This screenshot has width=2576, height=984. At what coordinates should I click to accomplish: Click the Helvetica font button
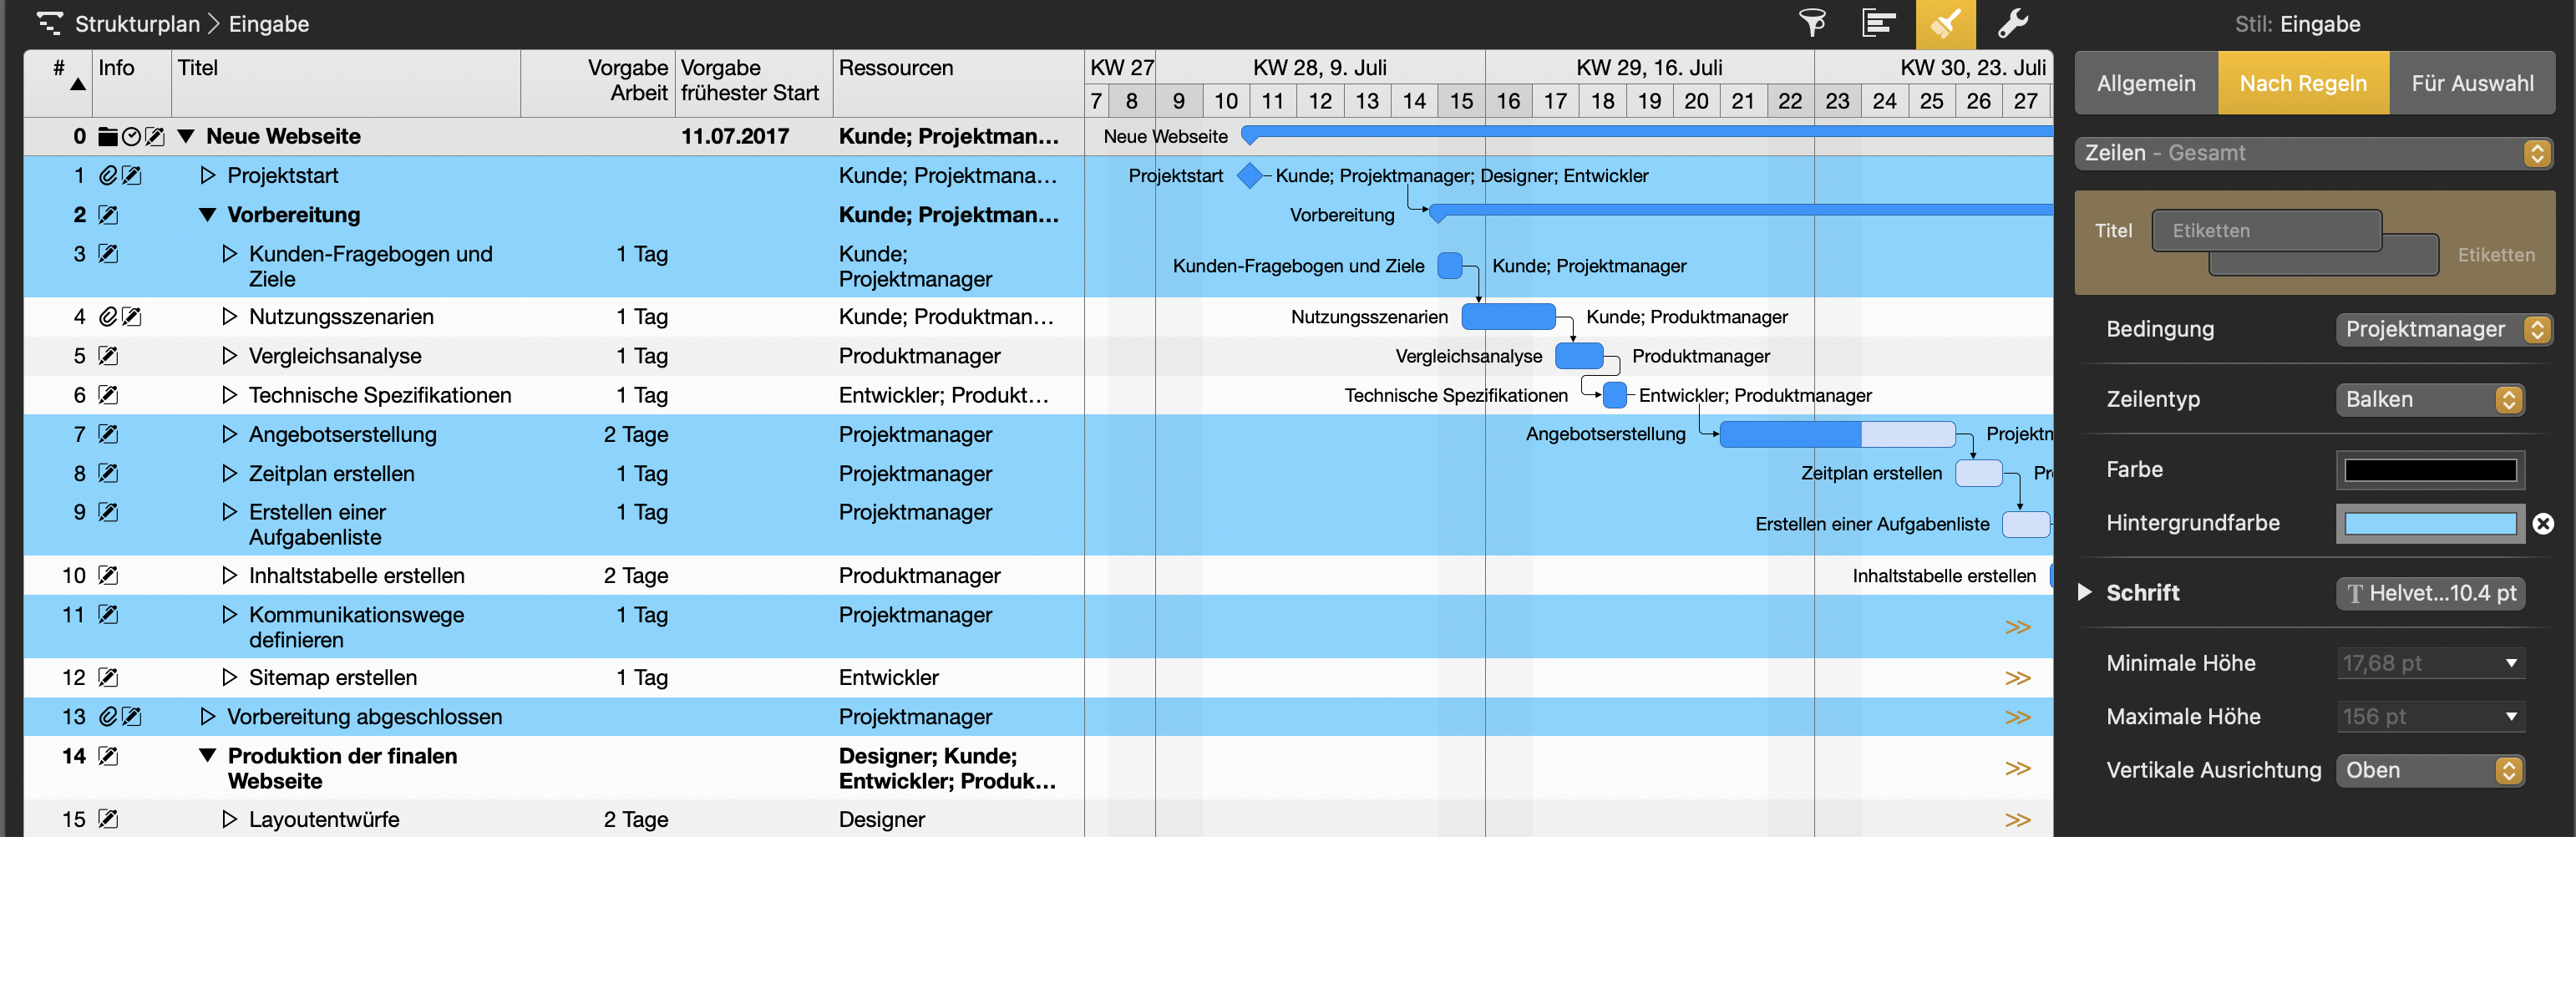(x=2429, y=593)
